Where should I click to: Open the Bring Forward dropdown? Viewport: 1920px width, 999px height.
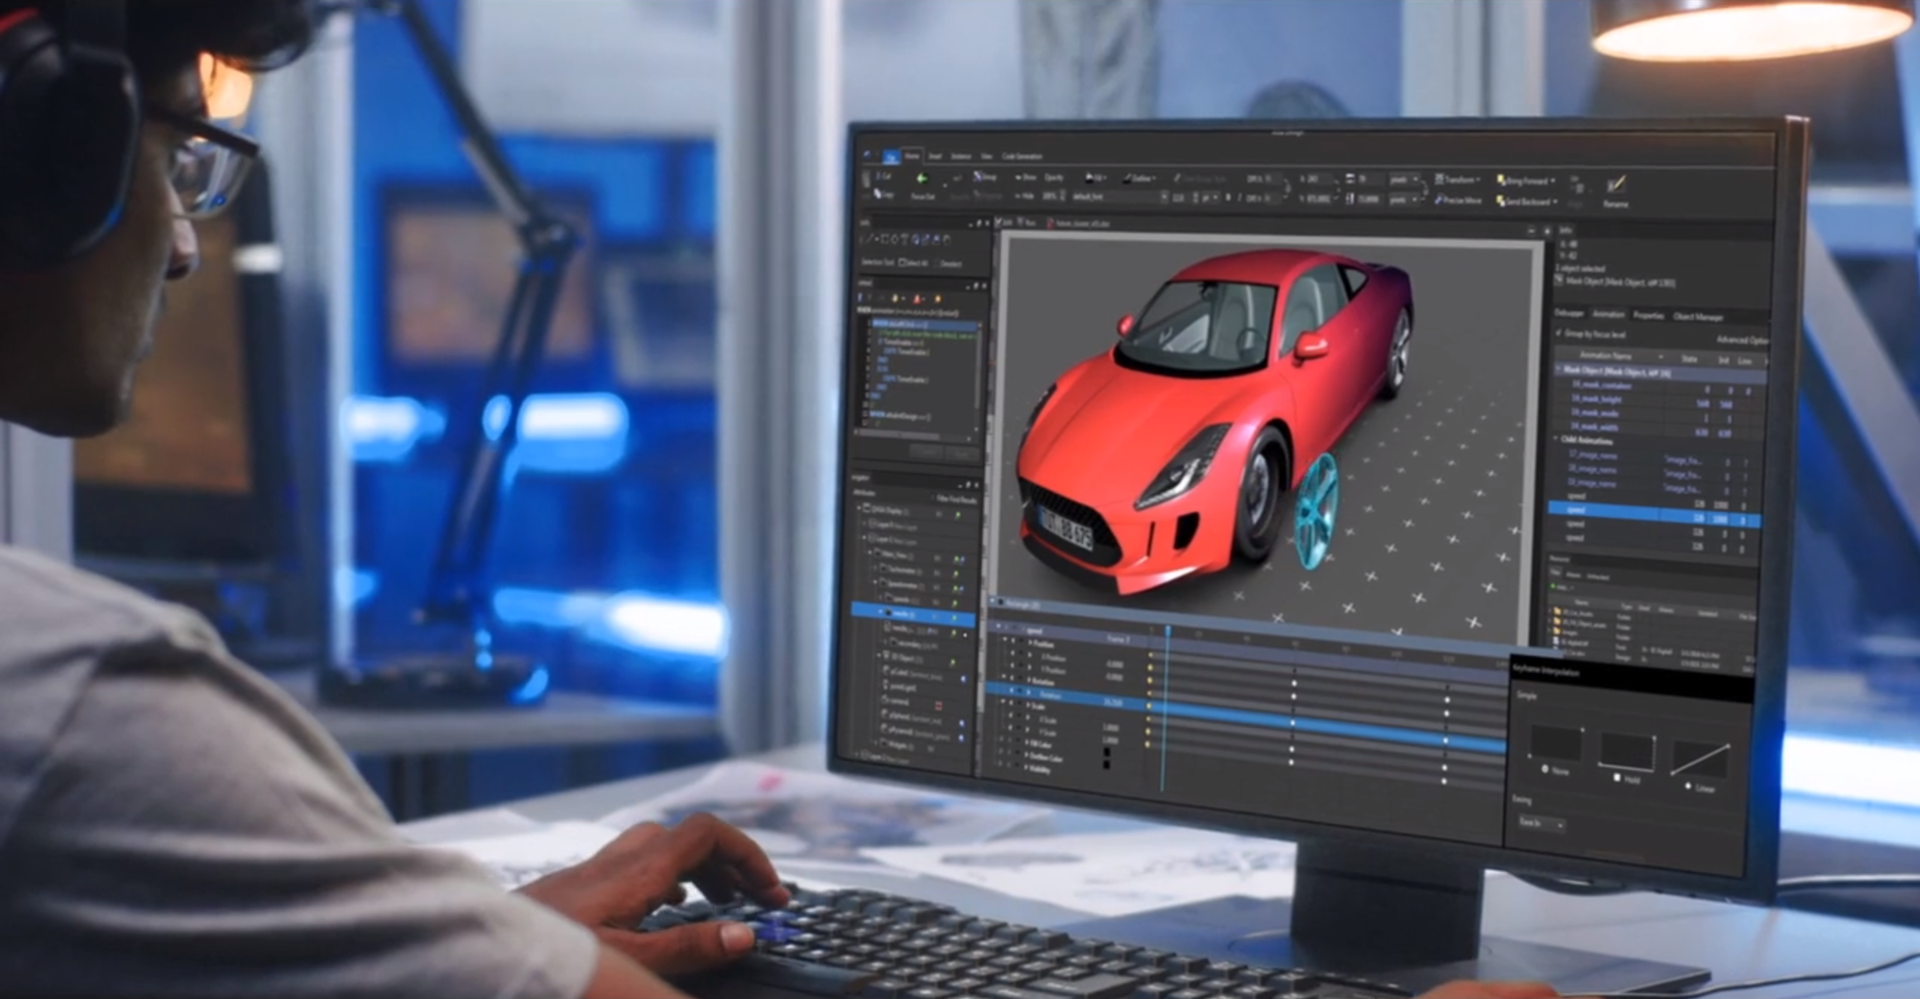tap(1526, 181)
